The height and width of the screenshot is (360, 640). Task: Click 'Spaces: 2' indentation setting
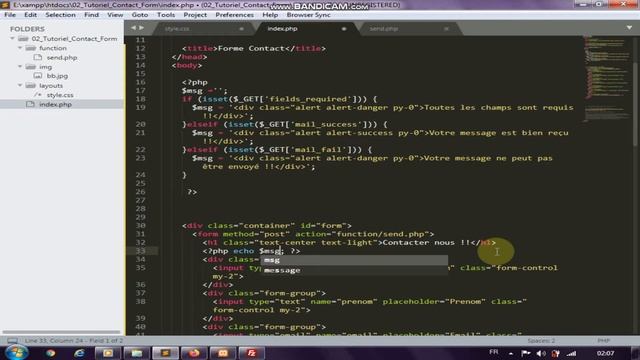[x=541, y=340]
